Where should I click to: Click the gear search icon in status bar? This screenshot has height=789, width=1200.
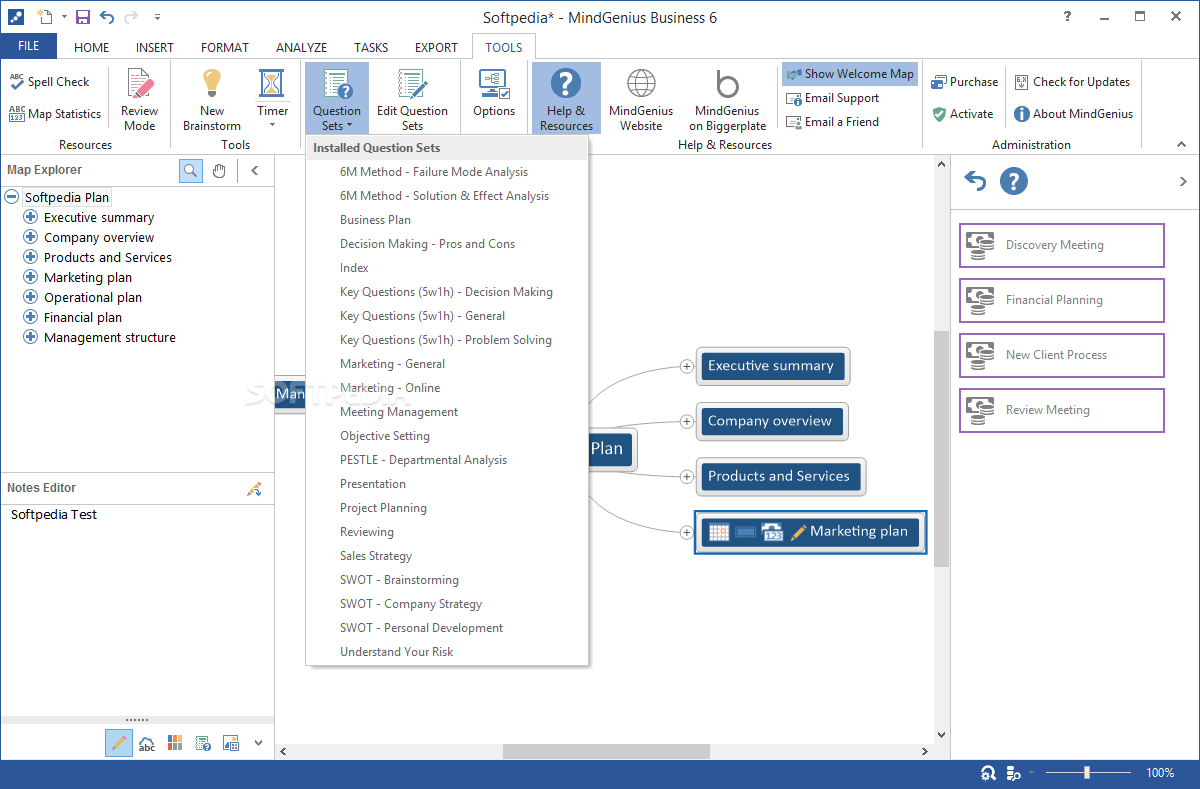988,773
